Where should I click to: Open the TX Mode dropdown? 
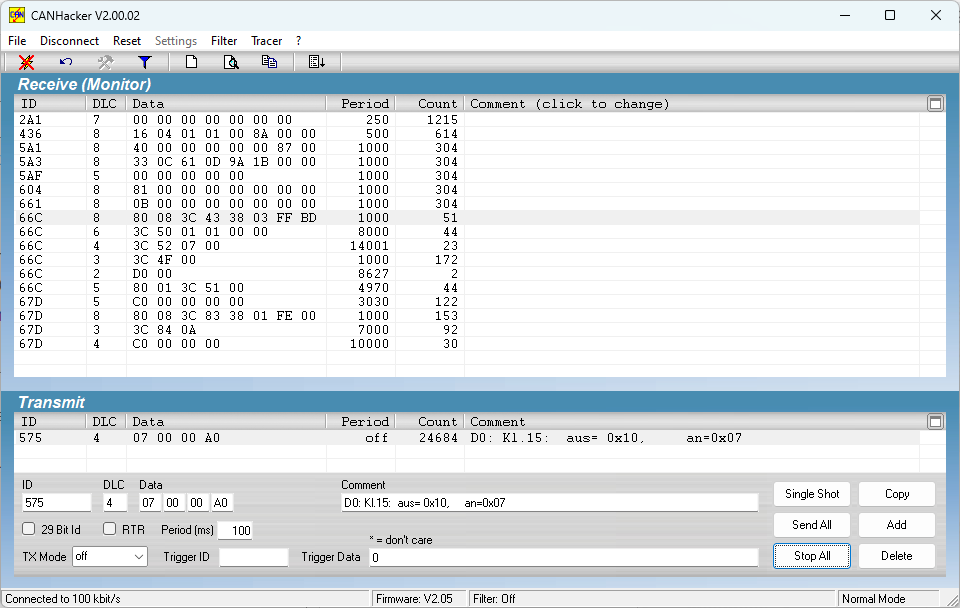pos(110,557)
